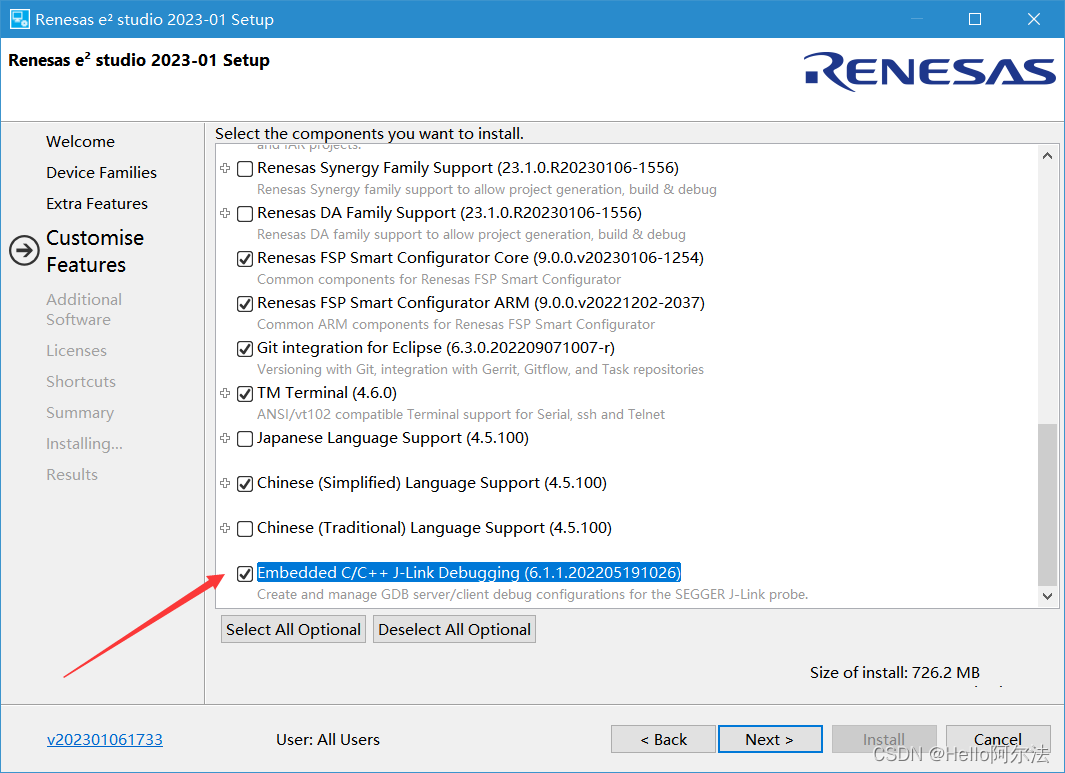This screenshot has height=773, width=1065.
Task: Maximize the setup window
Action: (x=975, y=19)
